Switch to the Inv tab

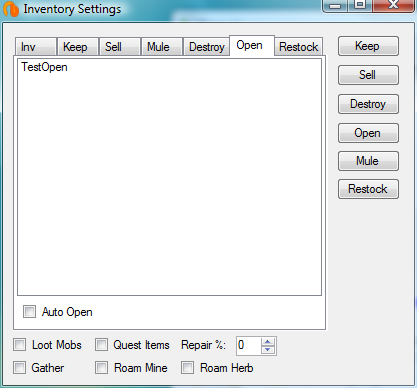pyautogui.click(x=36, y=47)
